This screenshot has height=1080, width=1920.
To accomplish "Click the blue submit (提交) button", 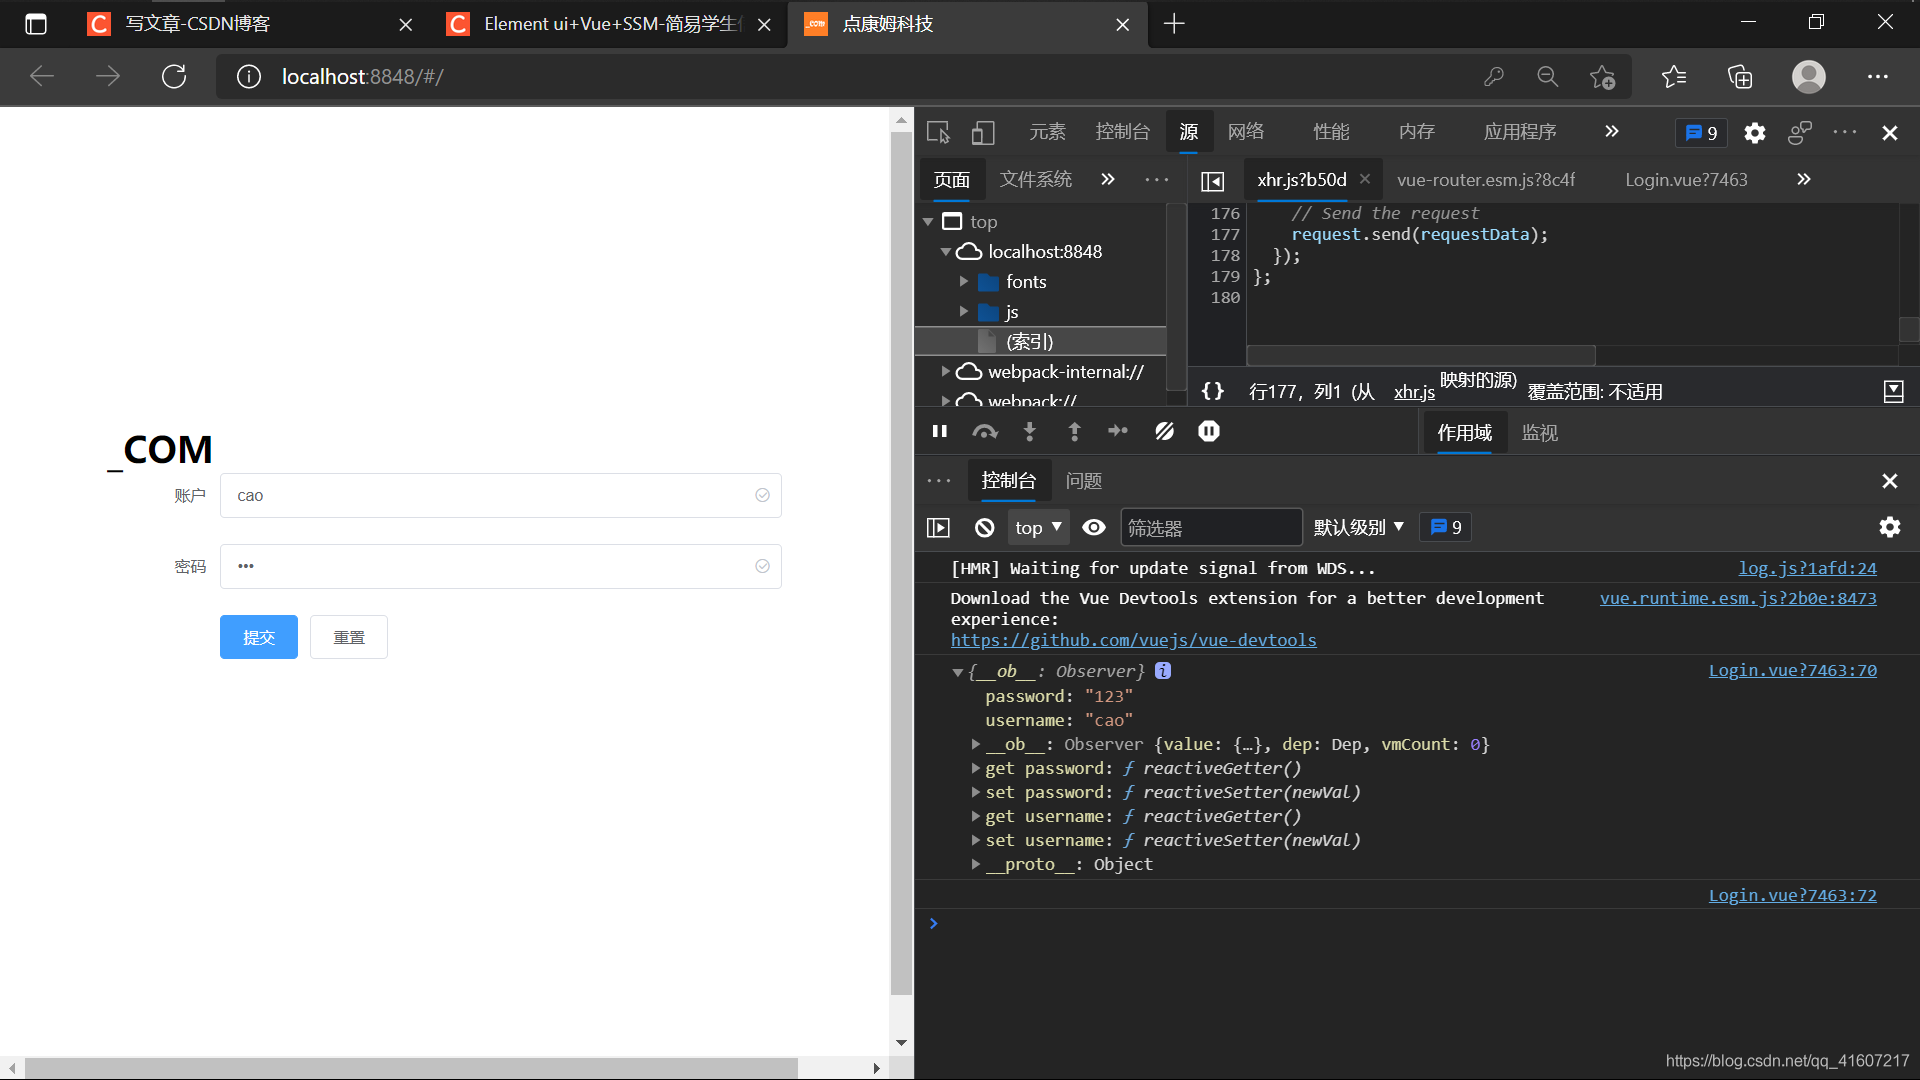I will 258,637.
